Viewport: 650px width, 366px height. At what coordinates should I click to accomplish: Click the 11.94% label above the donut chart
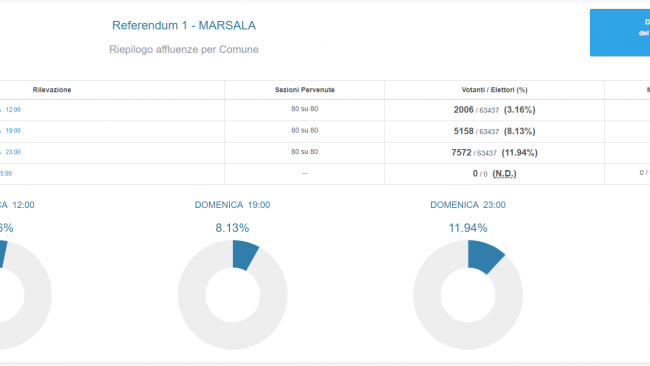[468, 228]
